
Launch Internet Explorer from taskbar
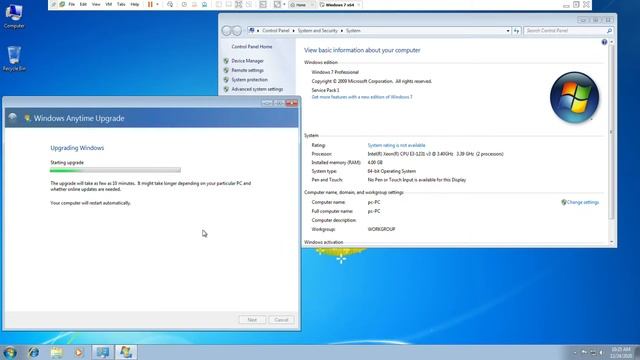tap(33, 352)
